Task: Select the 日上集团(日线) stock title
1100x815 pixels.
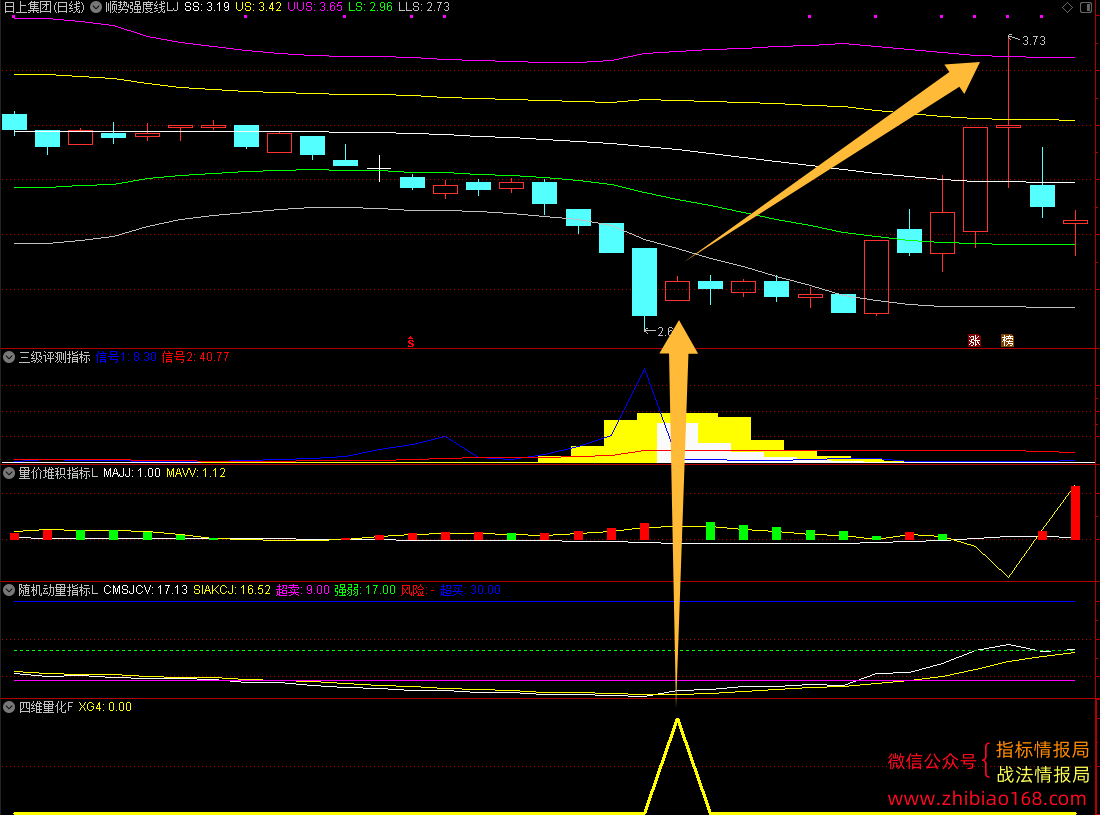Action: (44, 7)
